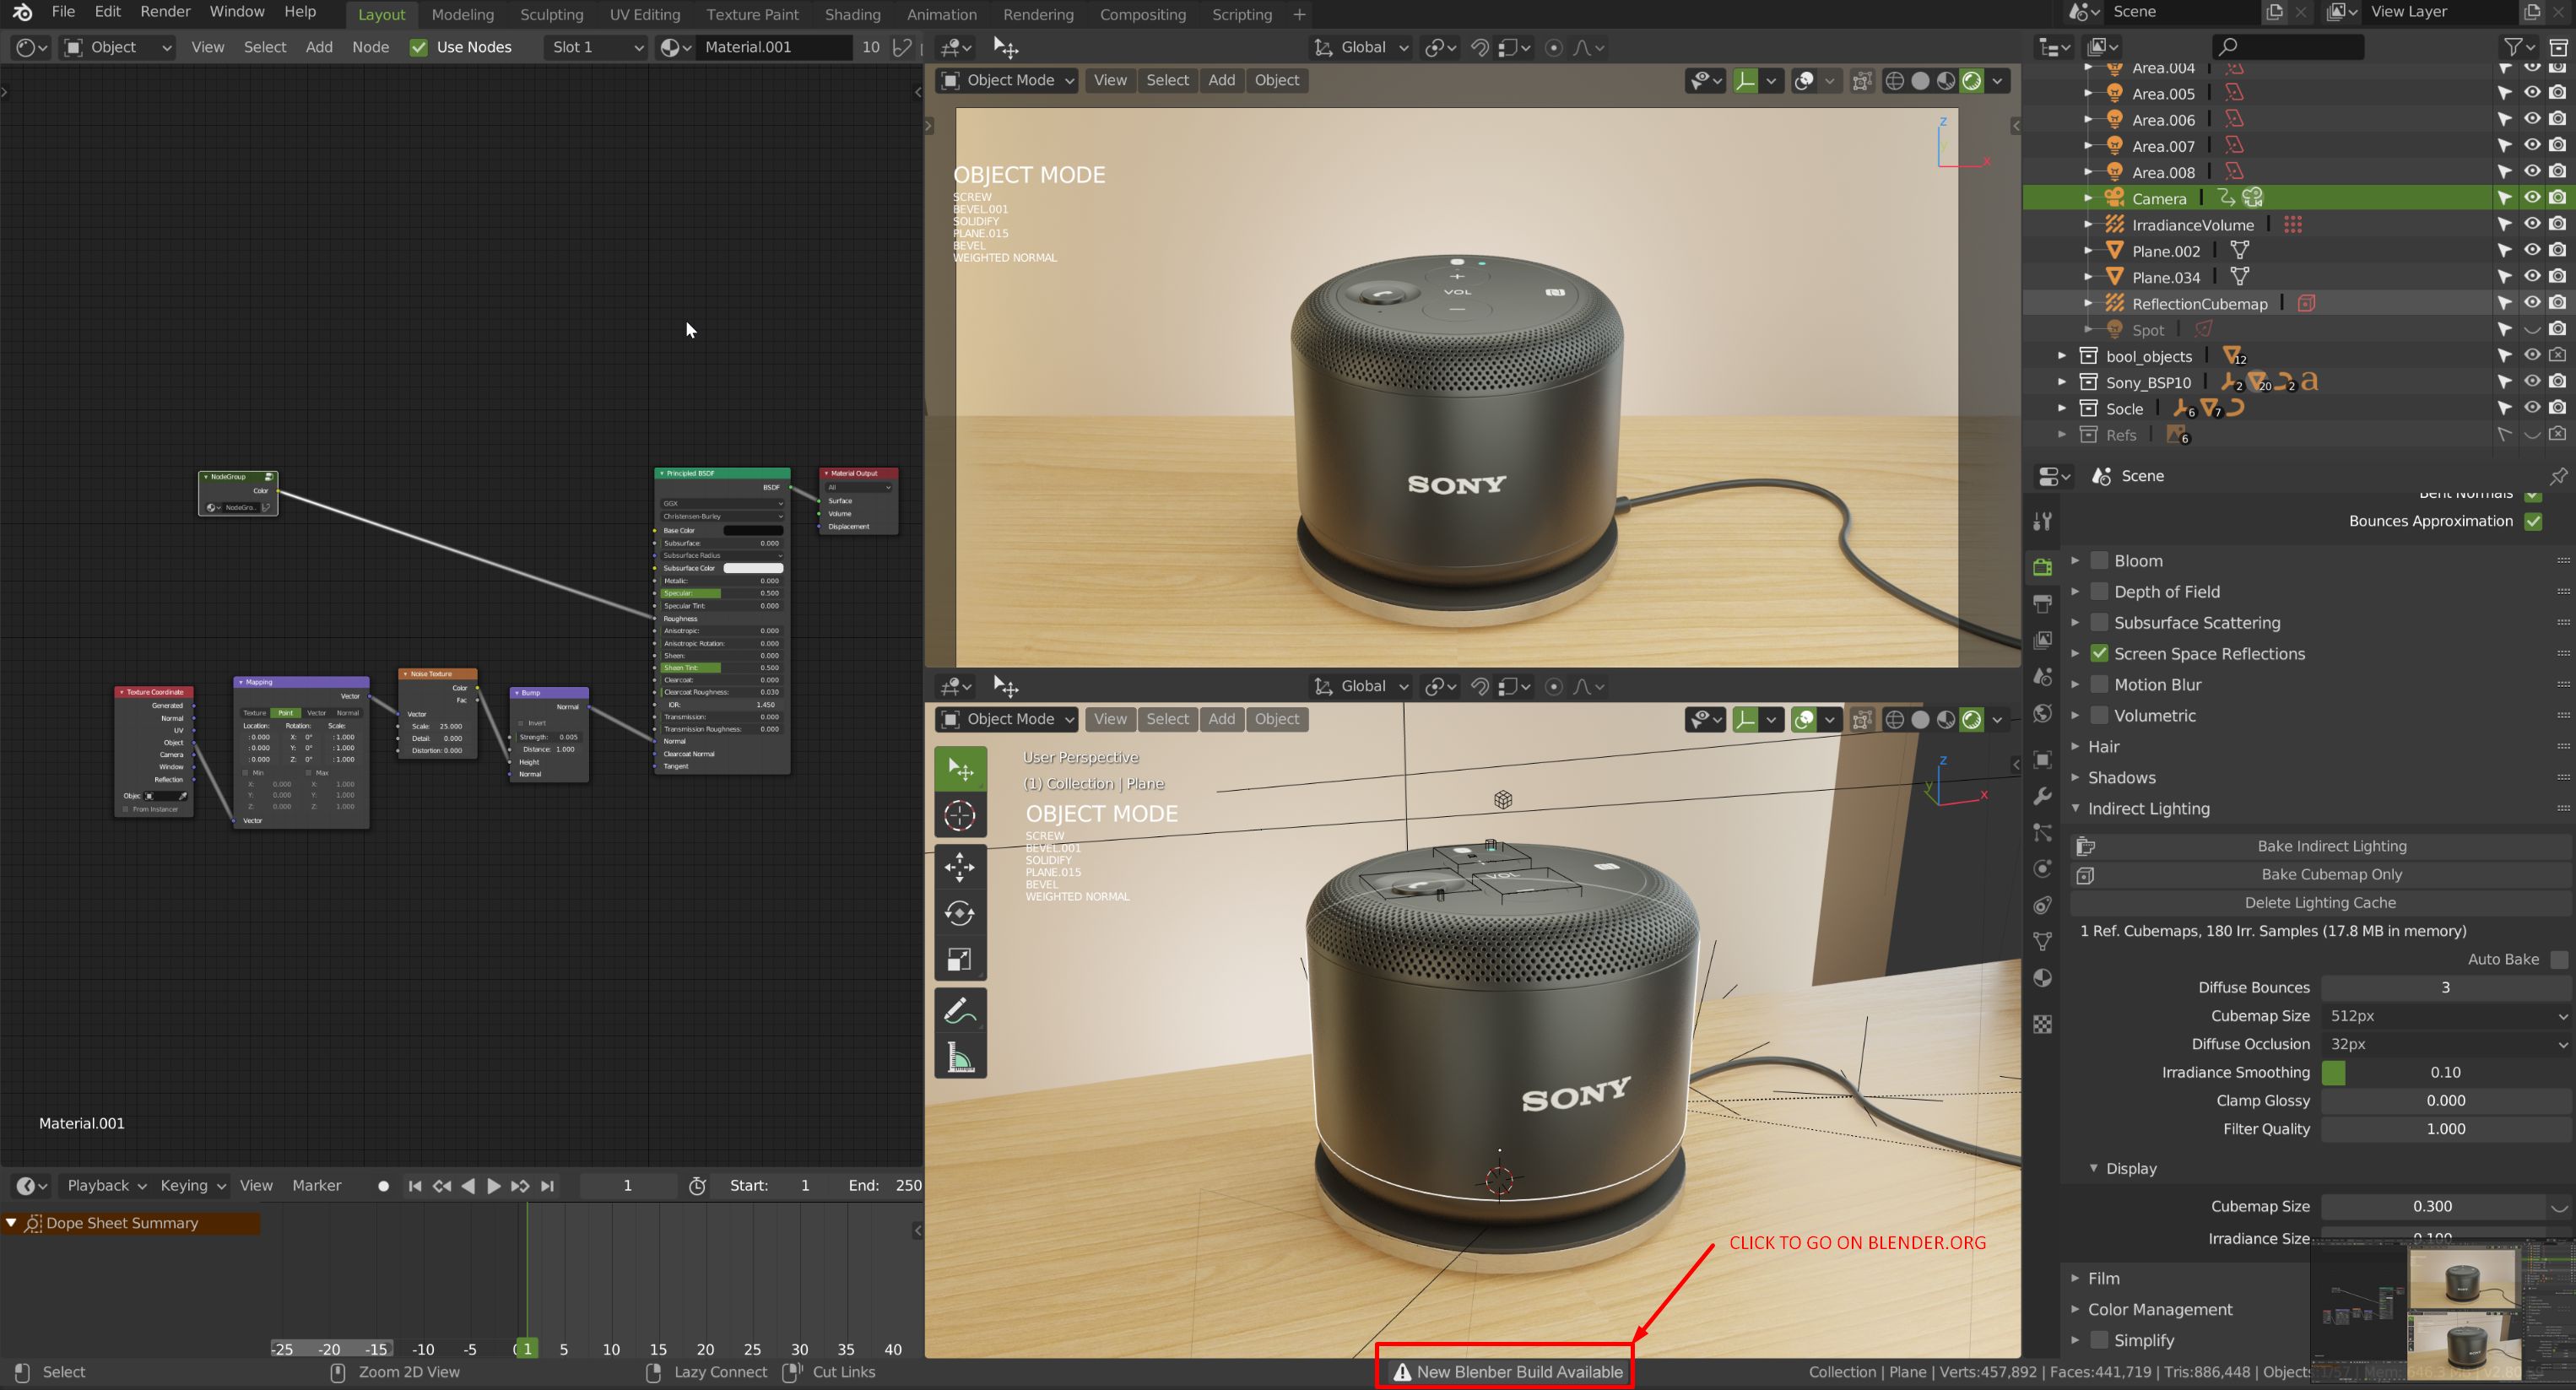This screenshot has height=1390, width=2576.
Task: Open the Texture properties checker icon
Action: click(x=2043, y=1024)
